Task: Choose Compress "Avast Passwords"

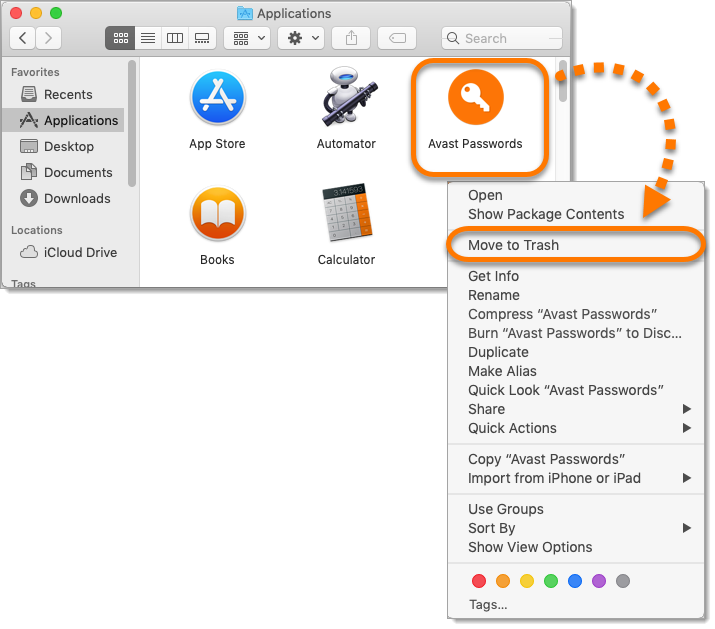Action: [x=576, y=314]
